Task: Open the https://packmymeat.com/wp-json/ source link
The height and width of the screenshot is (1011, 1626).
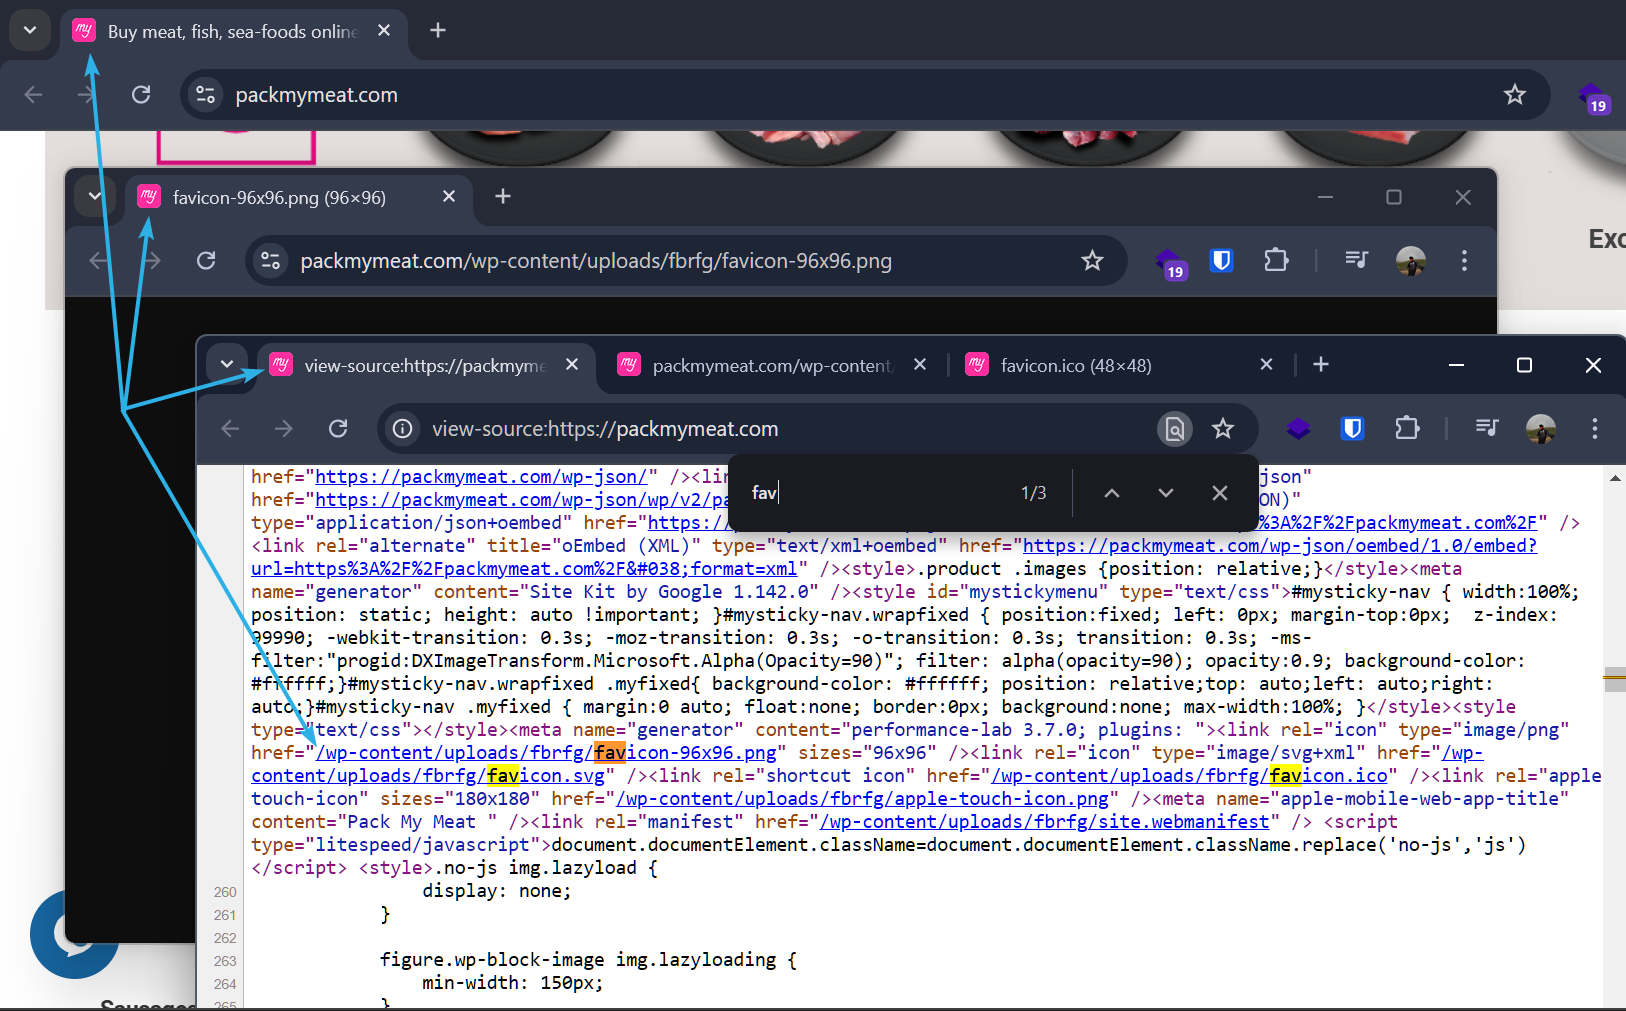Action: tap(481, 477)
